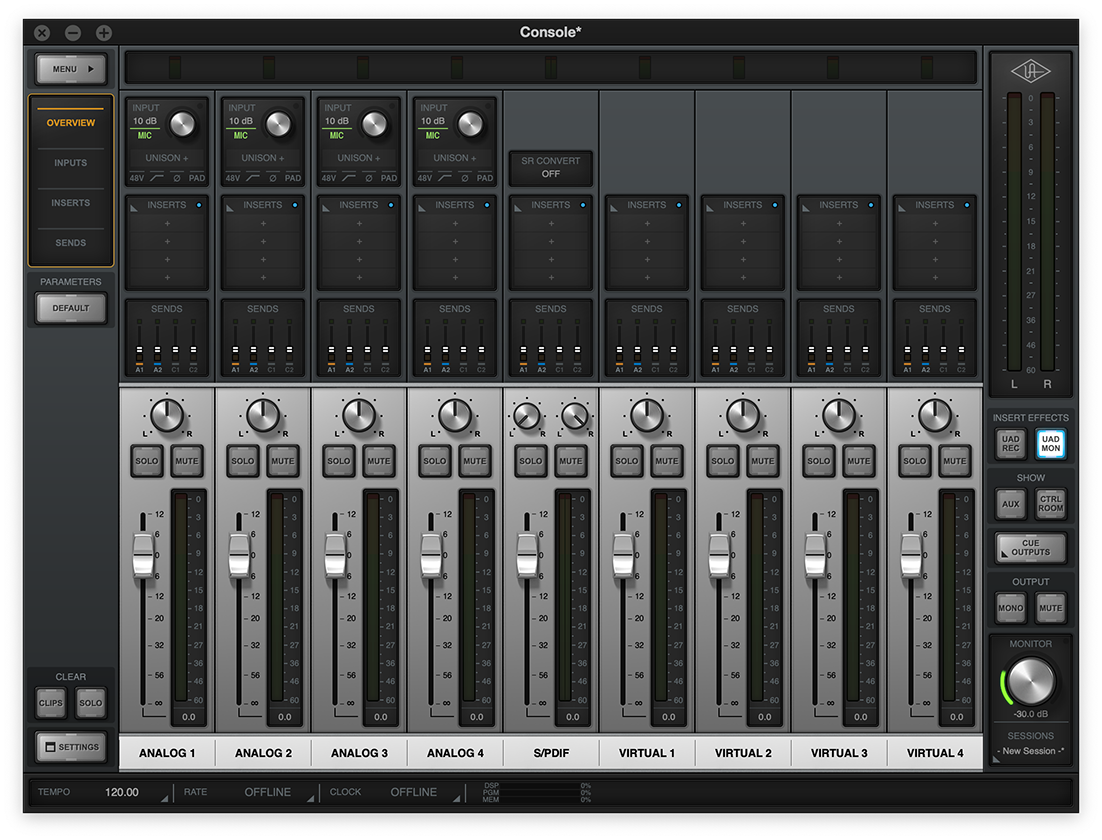Open the SETTINGS window
Image resolution: width=1102 pixels, height=840 pixels.
click(72, 747)
